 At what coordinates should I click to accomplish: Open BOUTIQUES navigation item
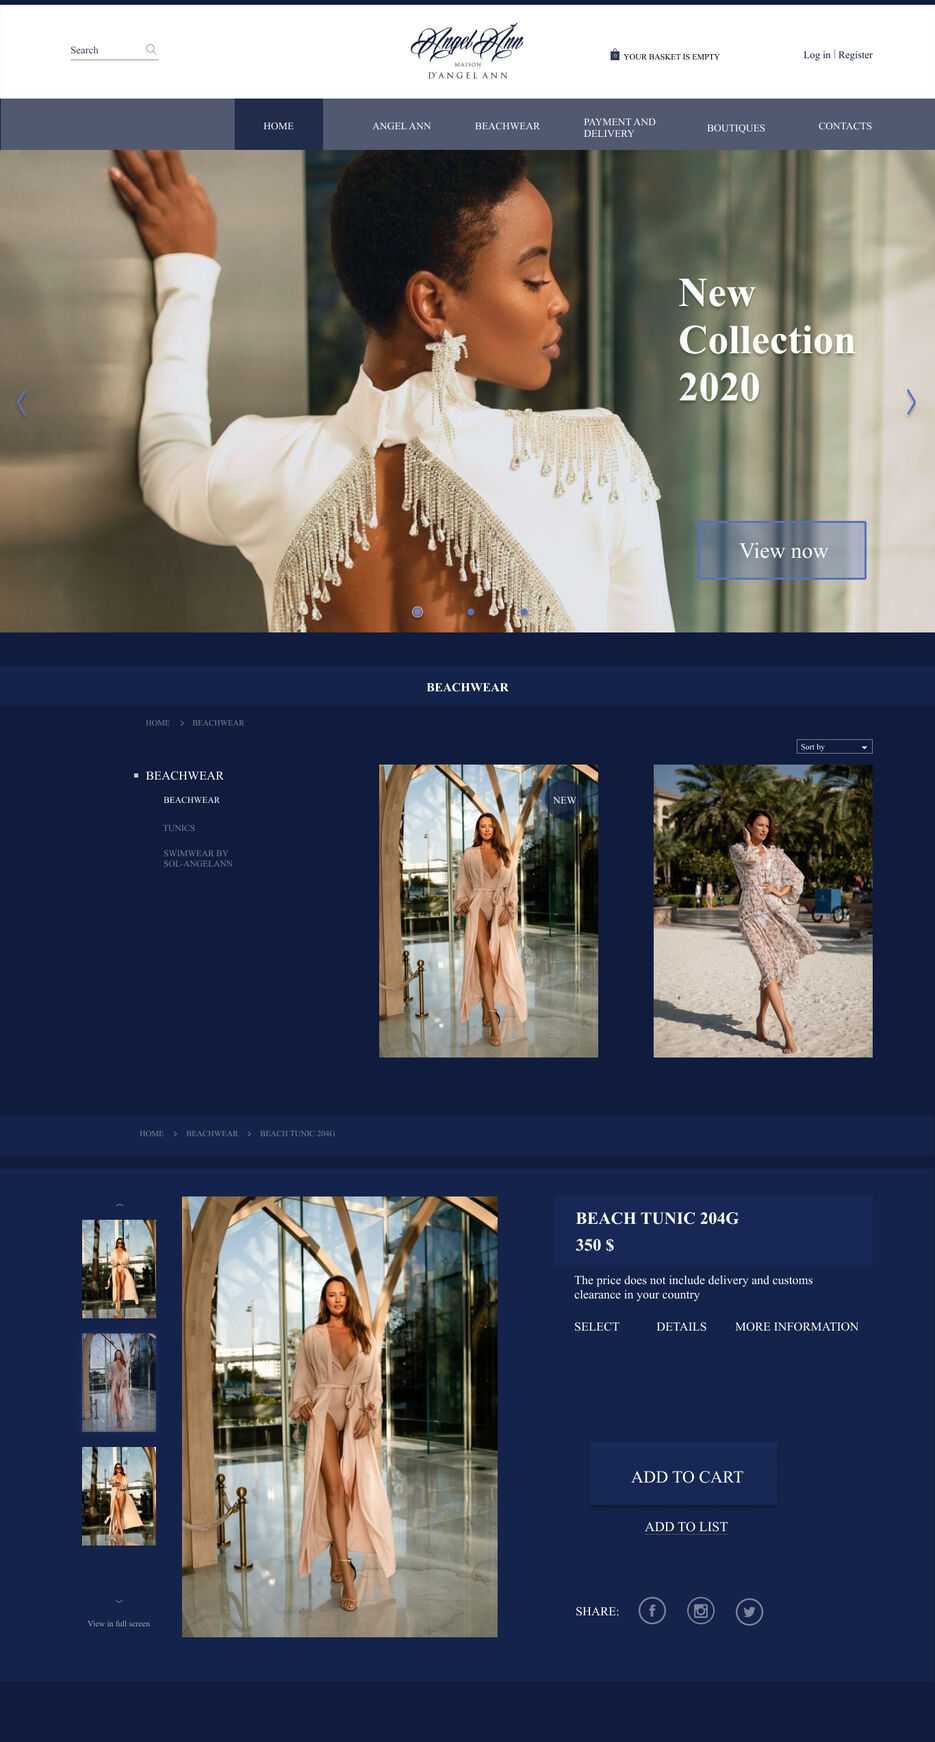pos(736,128)
